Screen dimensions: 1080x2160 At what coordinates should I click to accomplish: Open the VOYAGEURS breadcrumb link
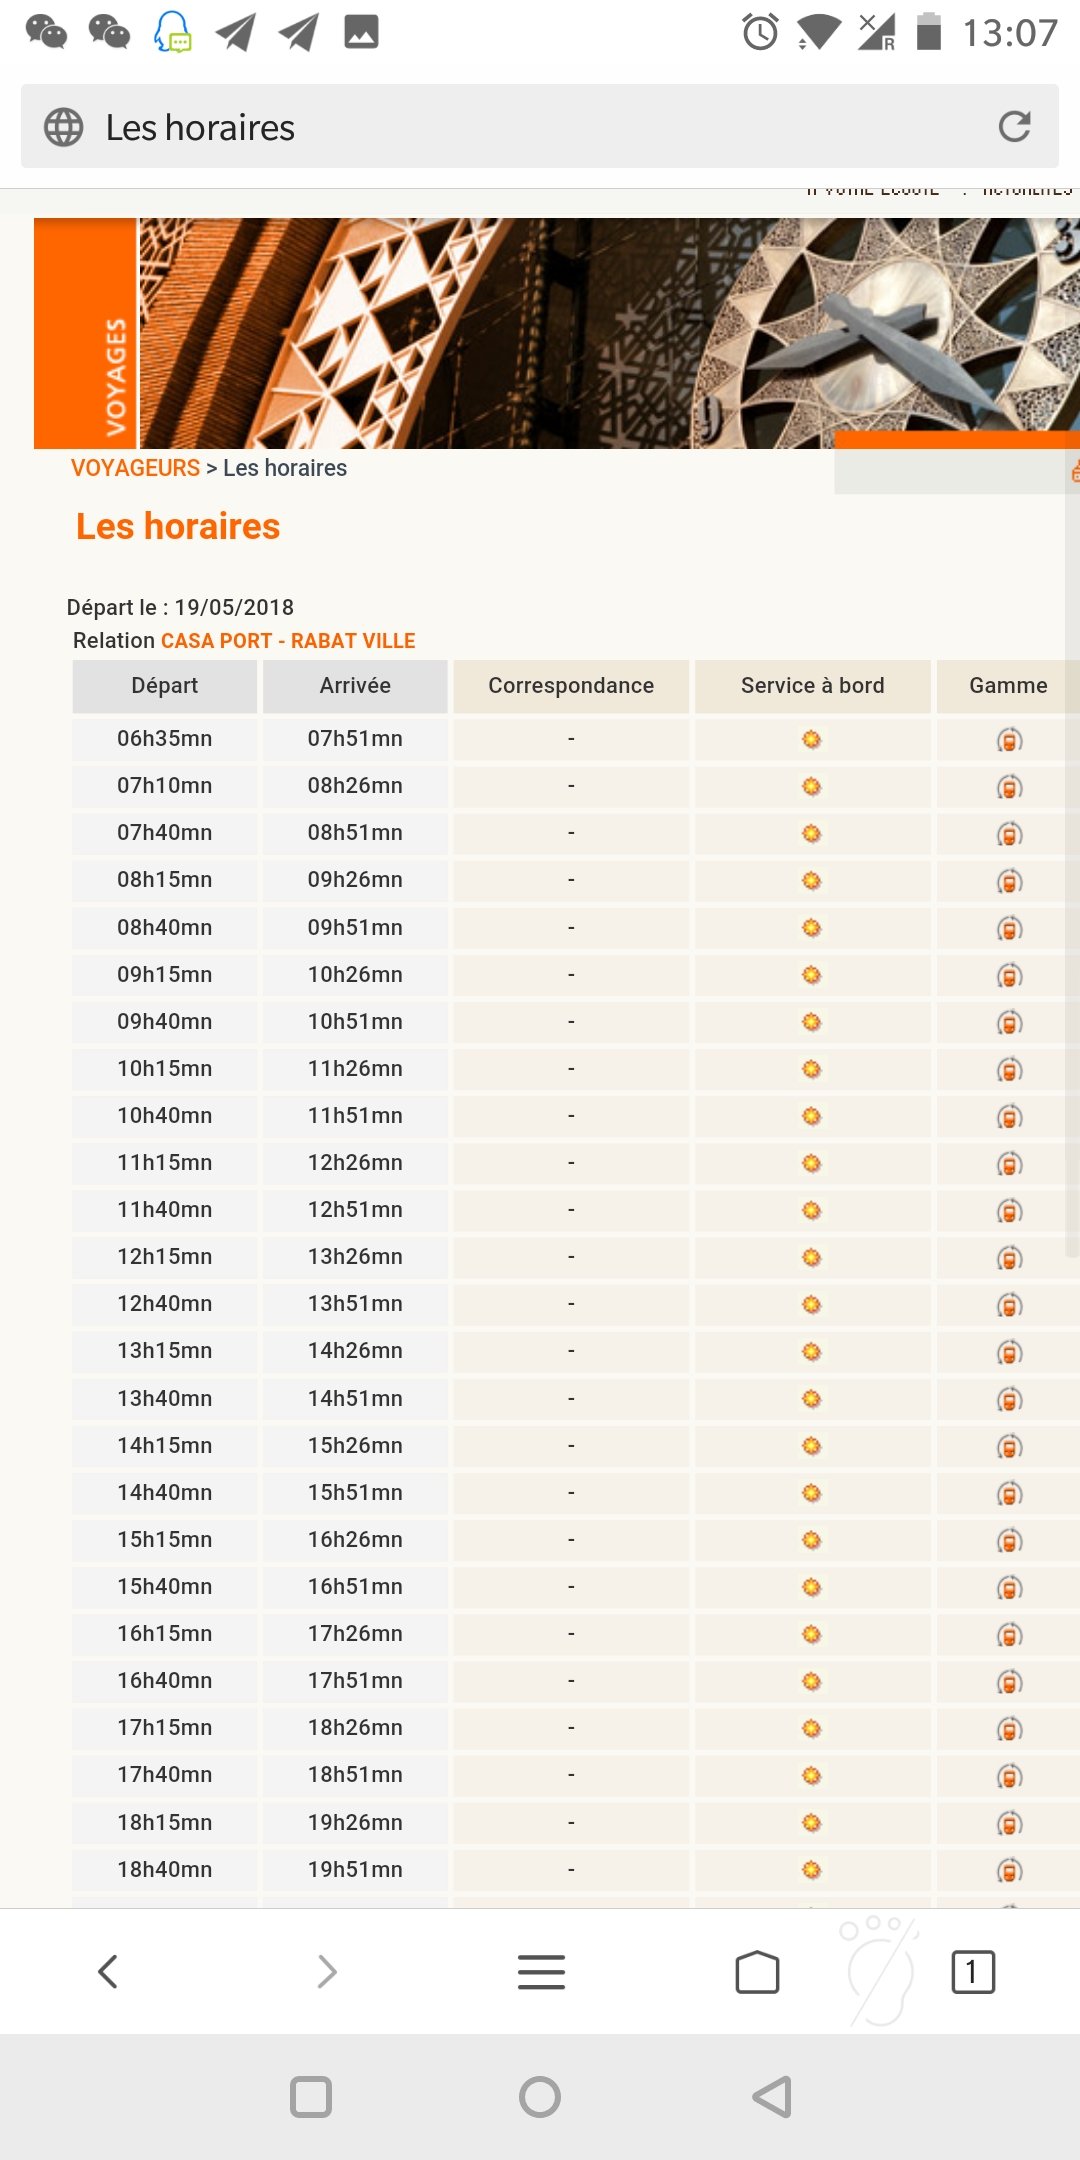tap(135, 468)
